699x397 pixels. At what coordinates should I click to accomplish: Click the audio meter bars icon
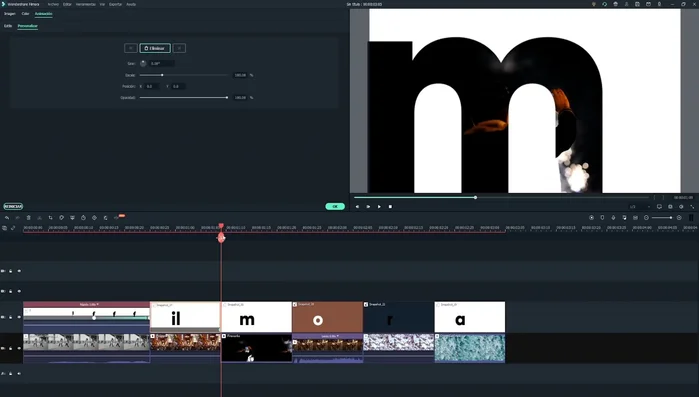click(x=691, y=218)
